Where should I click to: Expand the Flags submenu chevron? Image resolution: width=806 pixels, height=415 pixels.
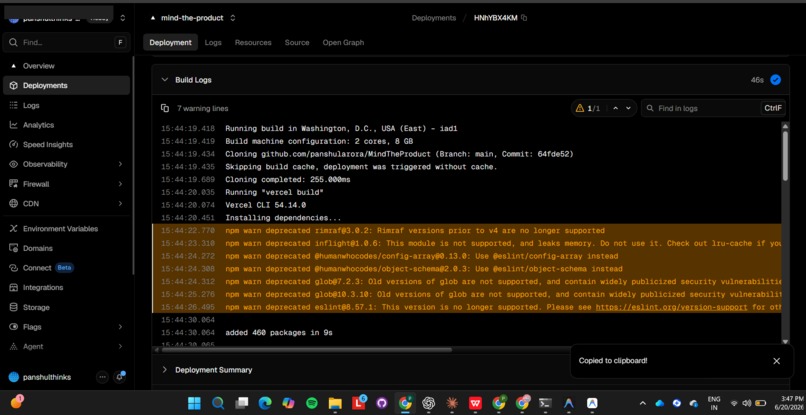120,327
